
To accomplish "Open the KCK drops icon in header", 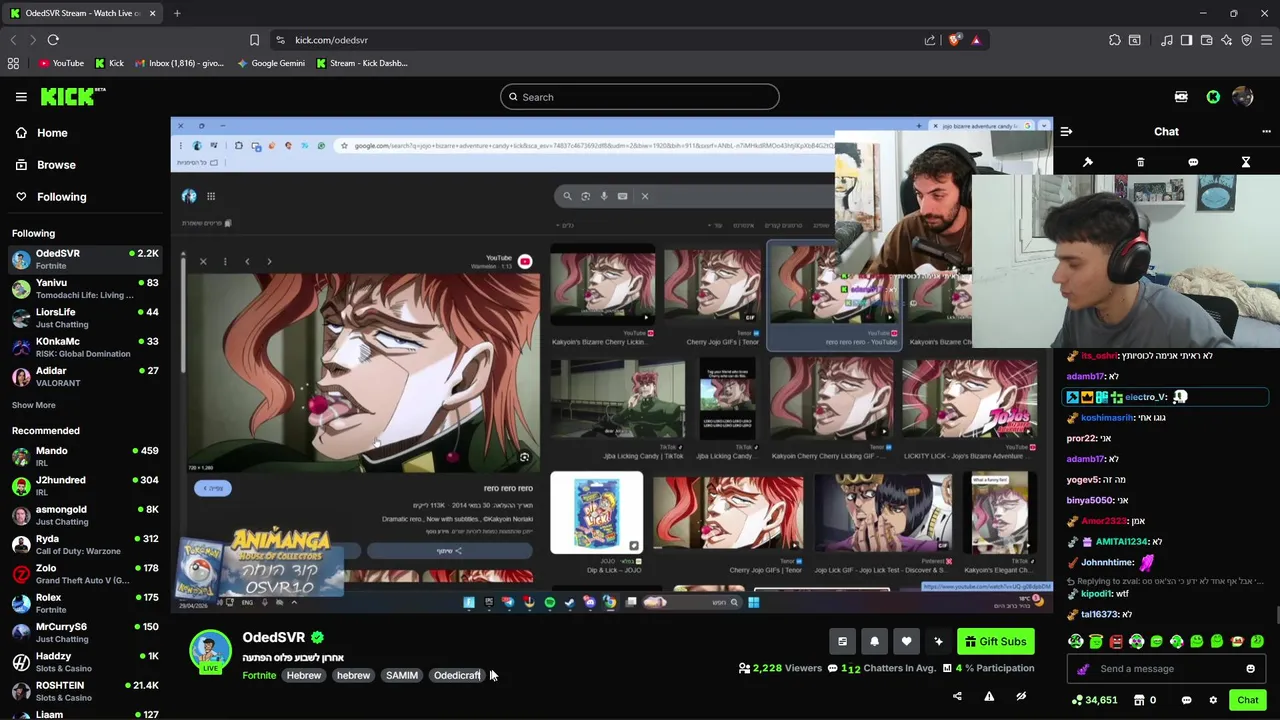I will click(1181, 97).
